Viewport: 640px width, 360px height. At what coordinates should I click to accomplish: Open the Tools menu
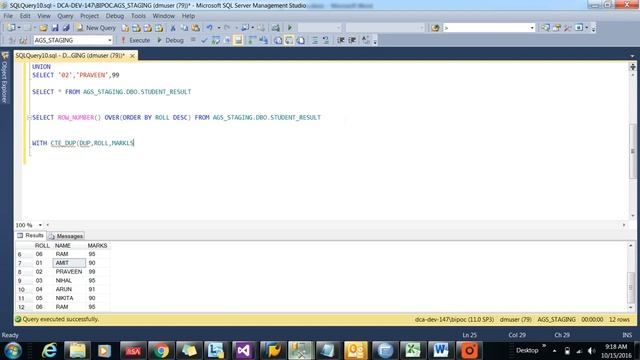point(138,16)
